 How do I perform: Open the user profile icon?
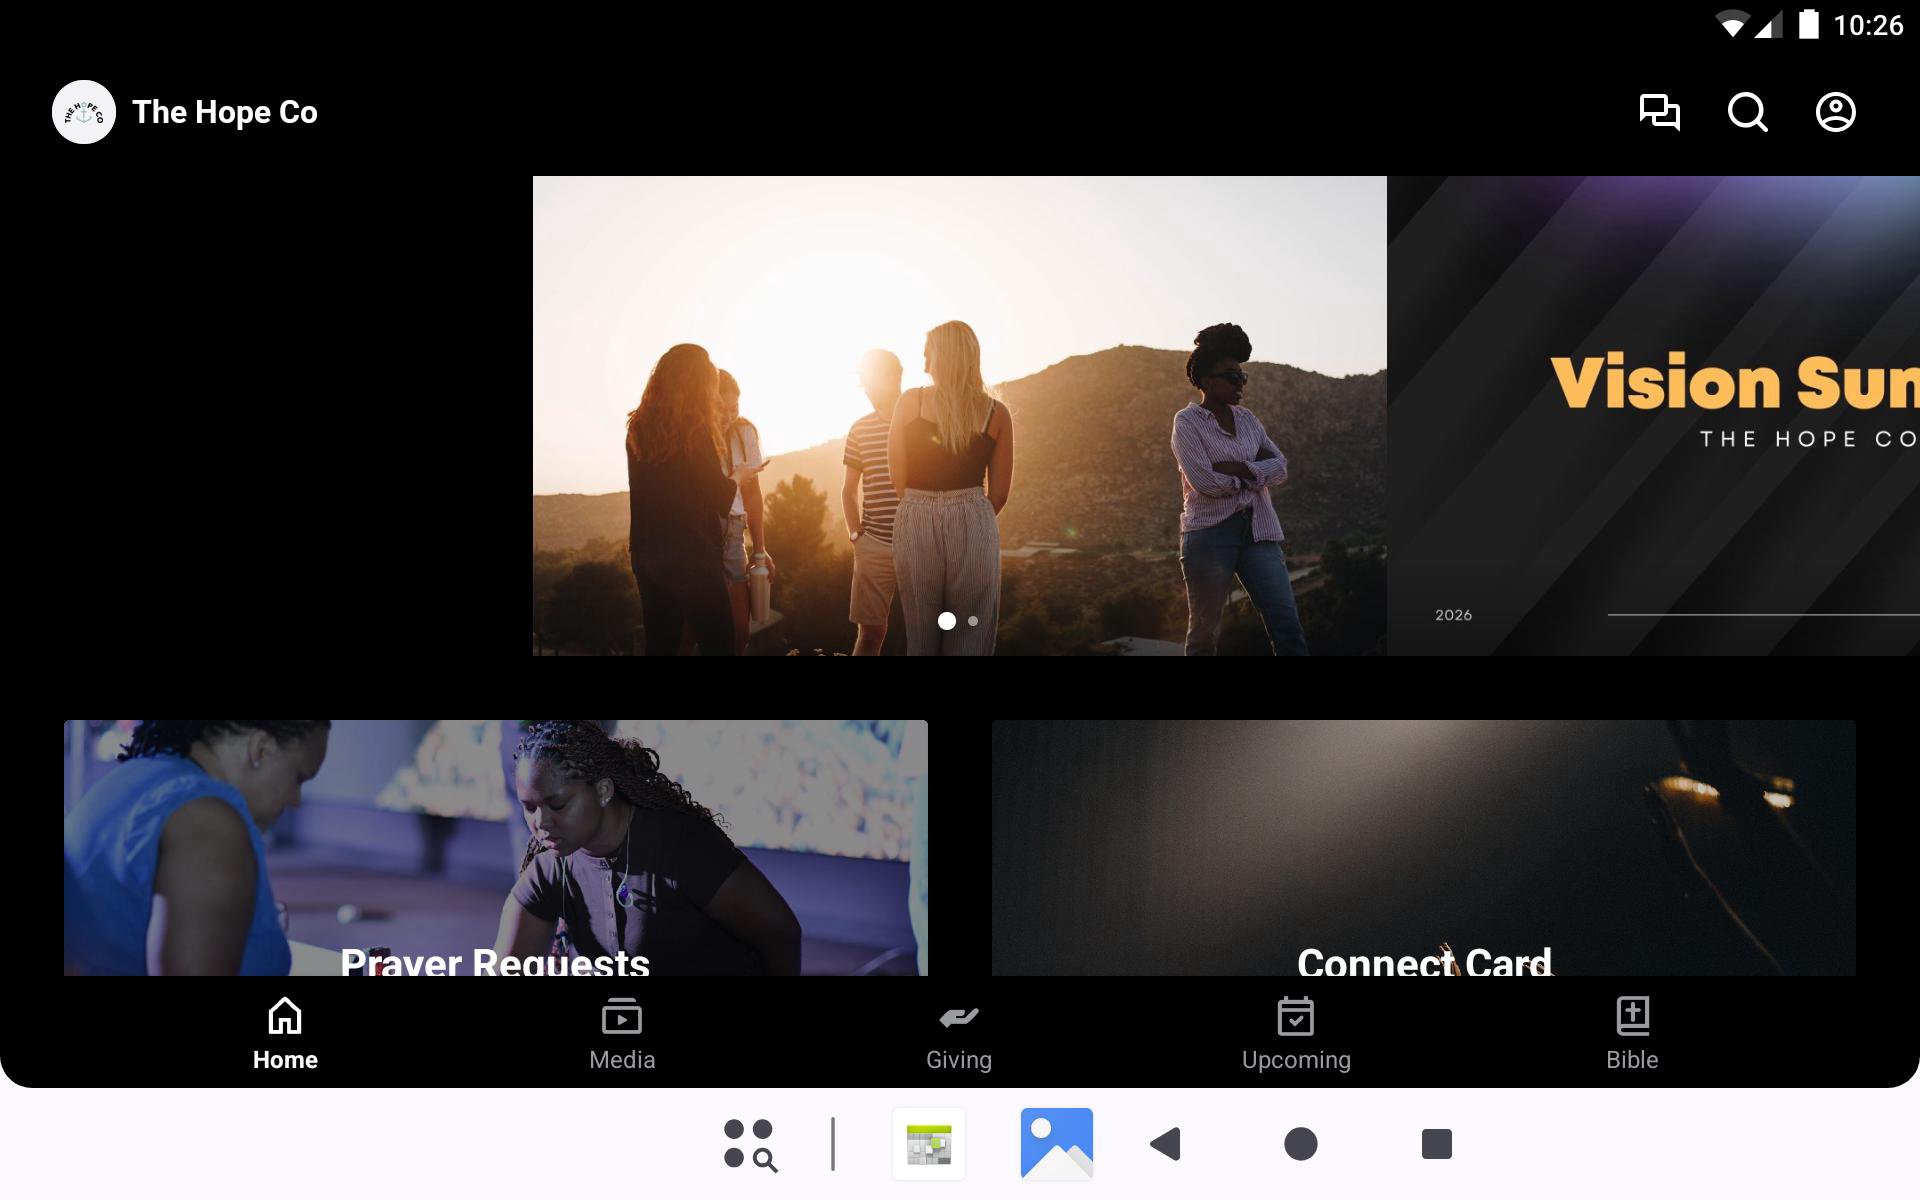click(x=1835, y=112)
